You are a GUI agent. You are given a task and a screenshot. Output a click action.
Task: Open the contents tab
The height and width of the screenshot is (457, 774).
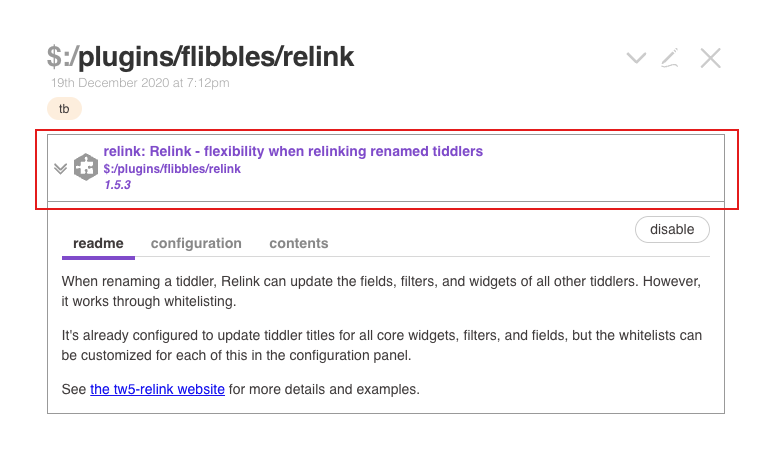pyautogui.click(x=299, y=243)
